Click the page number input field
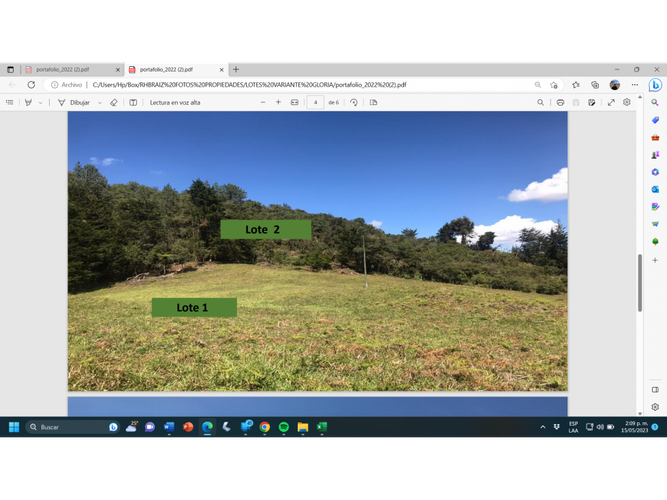 pyautogui.click(x=315, y=103)
